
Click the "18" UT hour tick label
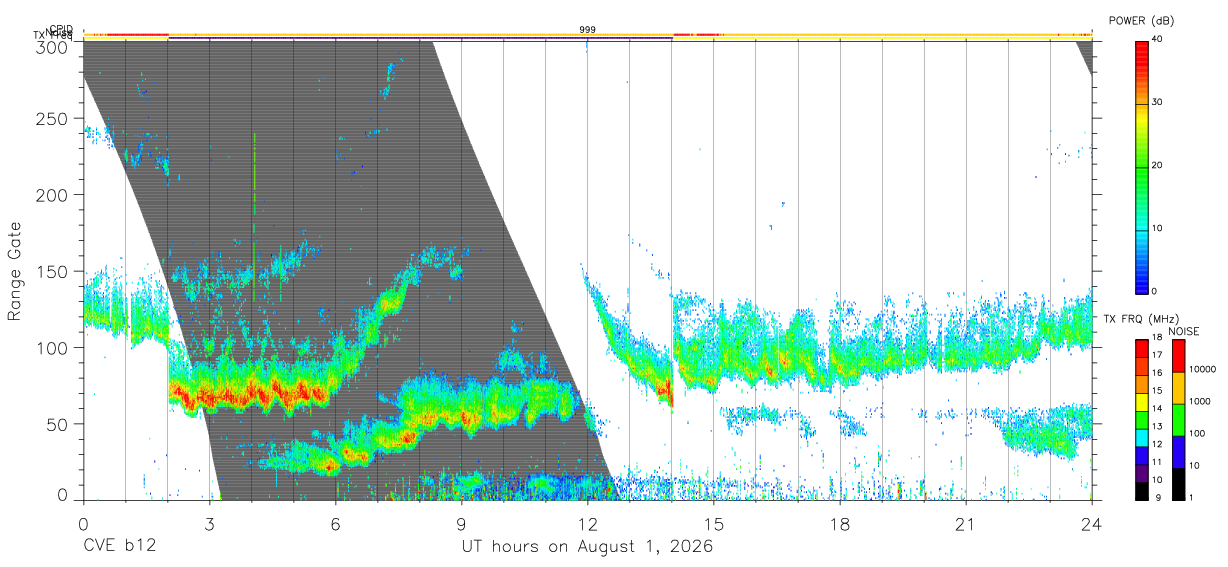[x=840, y=524]
